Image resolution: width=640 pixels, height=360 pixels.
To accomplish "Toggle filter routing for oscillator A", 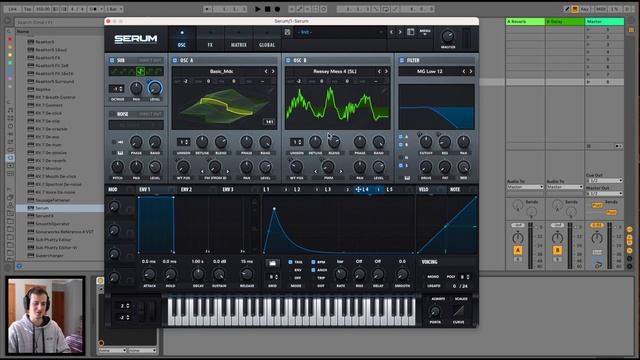I will point(401,137).
